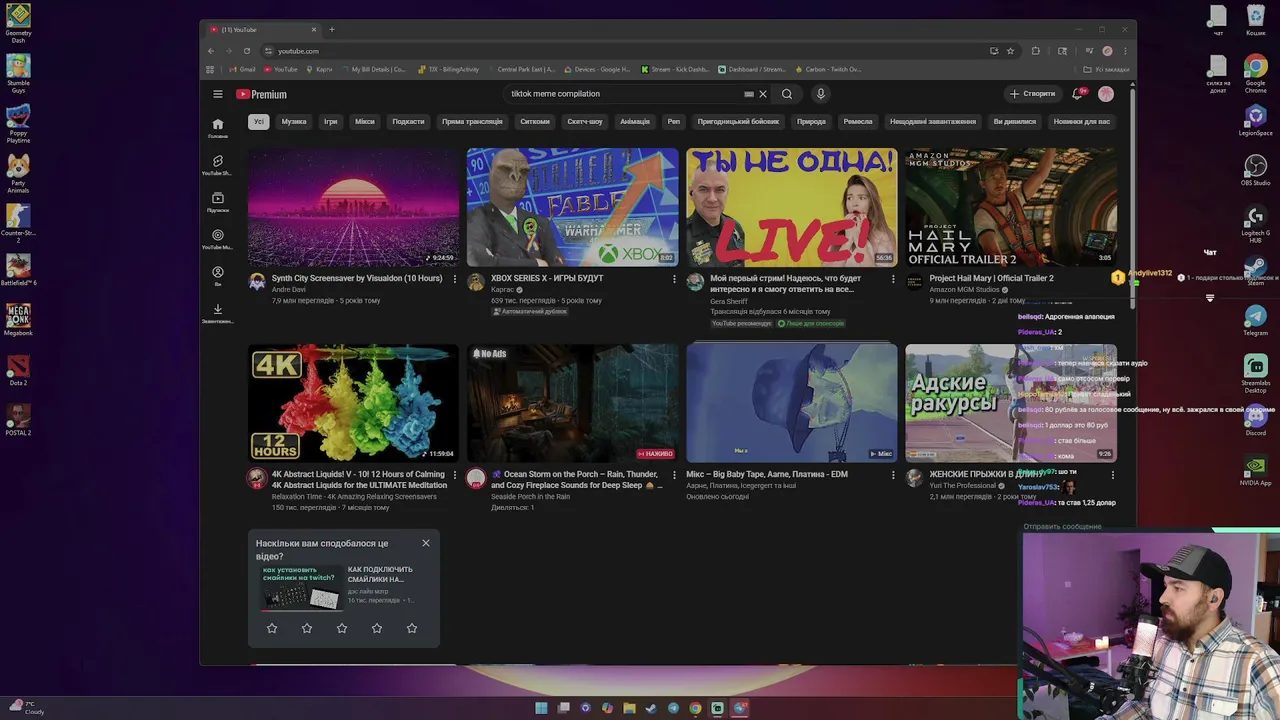
Task: Open YouTube Shorts from the sidebar
Action: 217,165
